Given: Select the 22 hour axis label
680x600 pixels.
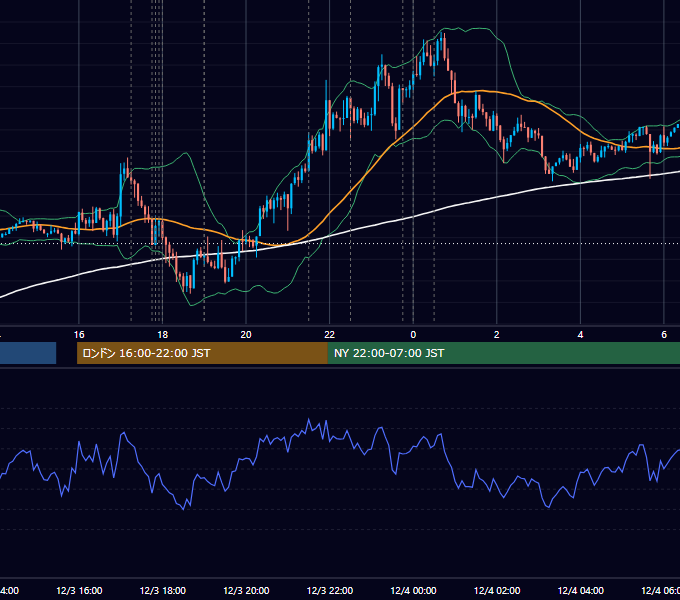Looking at the screenshot, I should [x=330, y=335].
